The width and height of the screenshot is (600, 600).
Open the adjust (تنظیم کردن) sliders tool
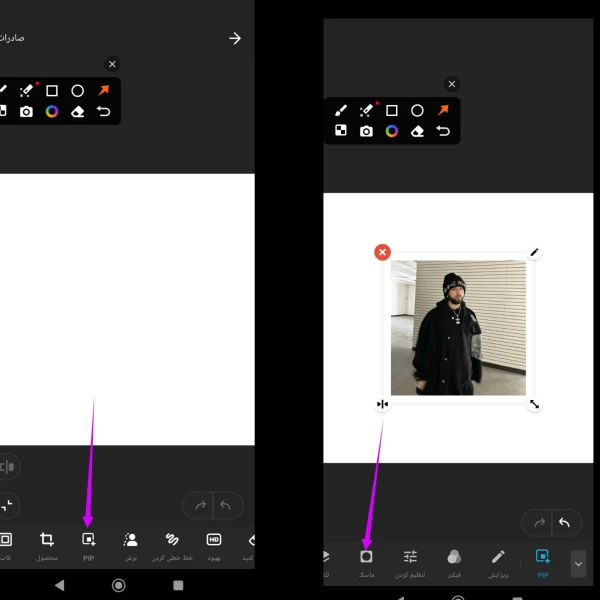[410, 563]
